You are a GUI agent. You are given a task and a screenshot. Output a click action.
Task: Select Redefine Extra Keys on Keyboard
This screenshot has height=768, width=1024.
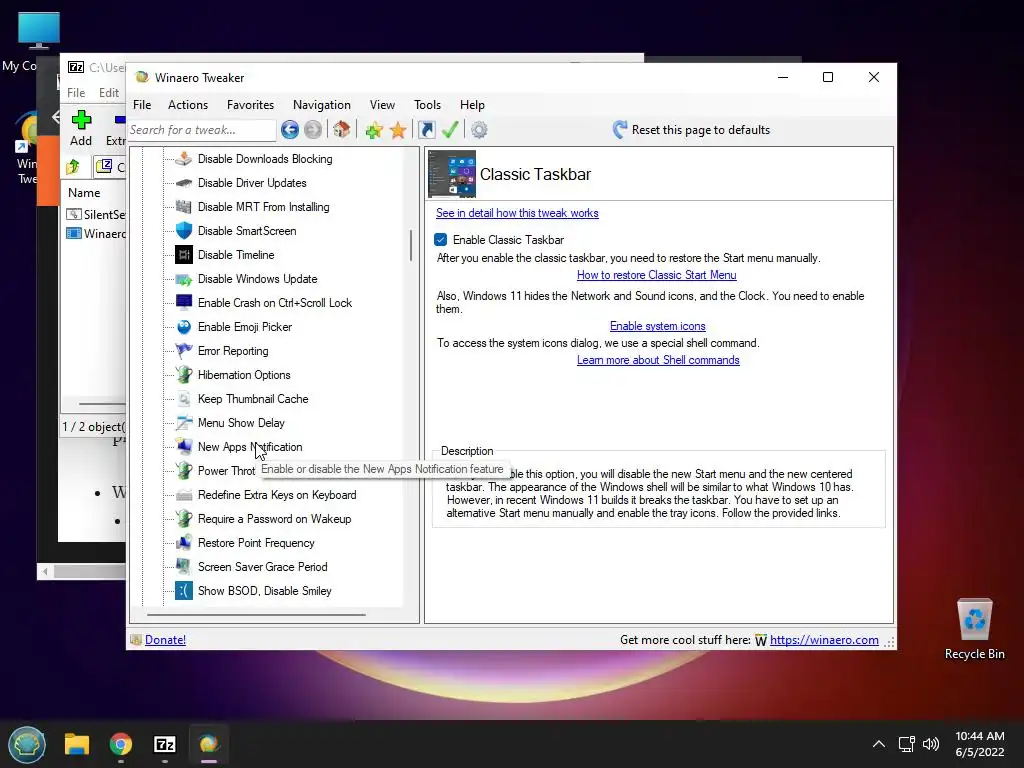point(277,495)
